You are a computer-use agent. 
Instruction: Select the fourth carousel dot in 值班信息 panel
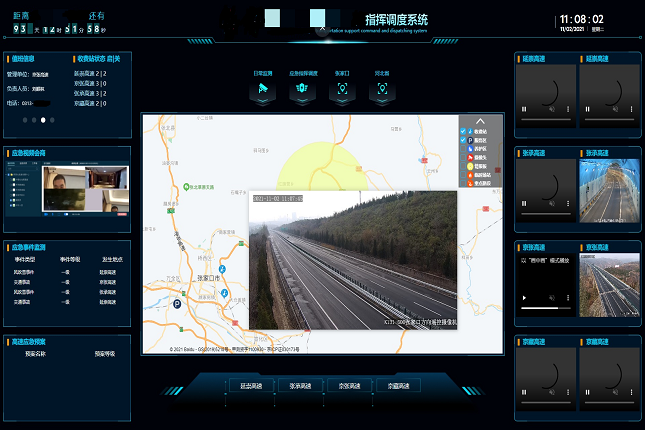(x=52, y=120)
